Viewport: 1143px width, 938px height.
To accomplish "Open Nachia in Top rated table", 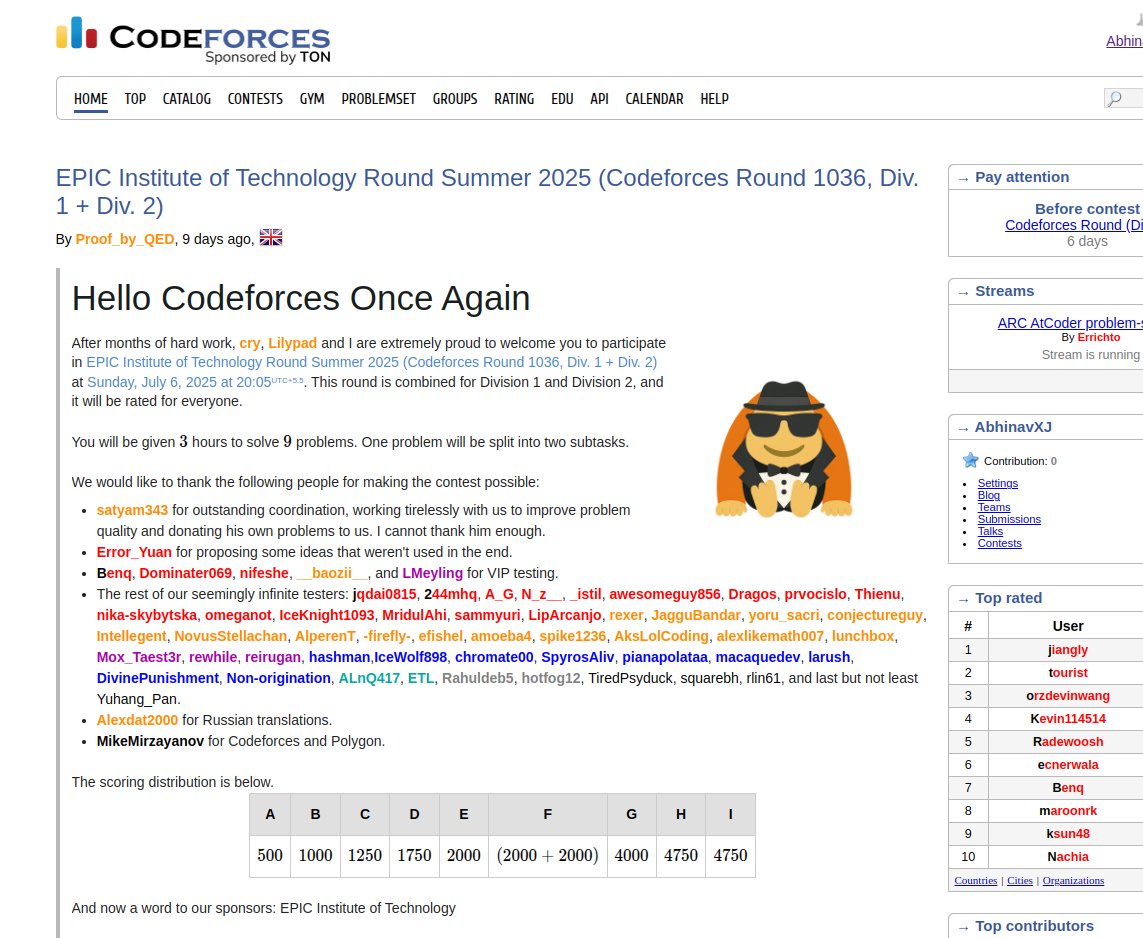I will [1068, 857].
